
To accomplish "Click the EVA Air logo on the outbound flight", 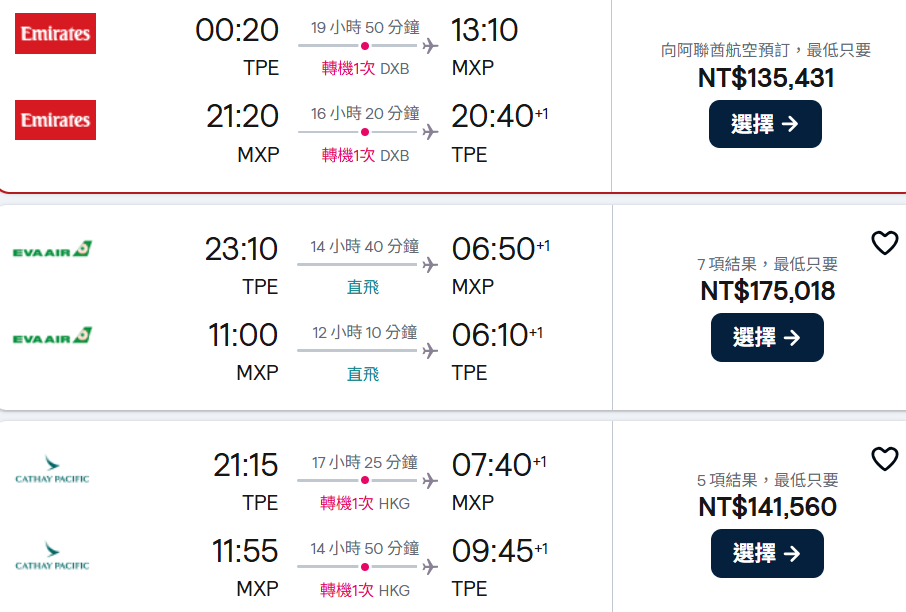I will tap(52, 250).
